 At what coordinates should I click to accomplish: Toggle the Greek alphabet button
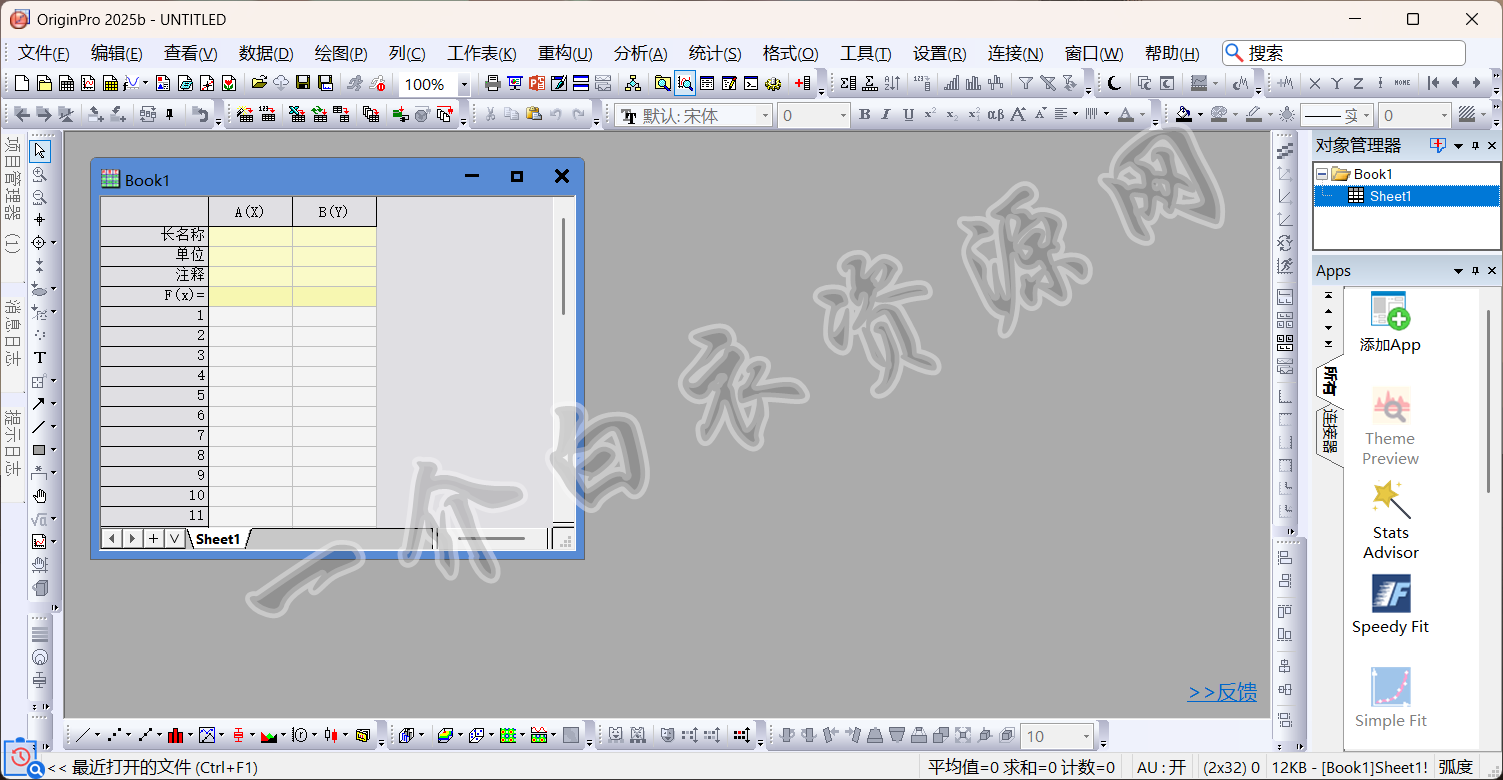coord(995,115)
